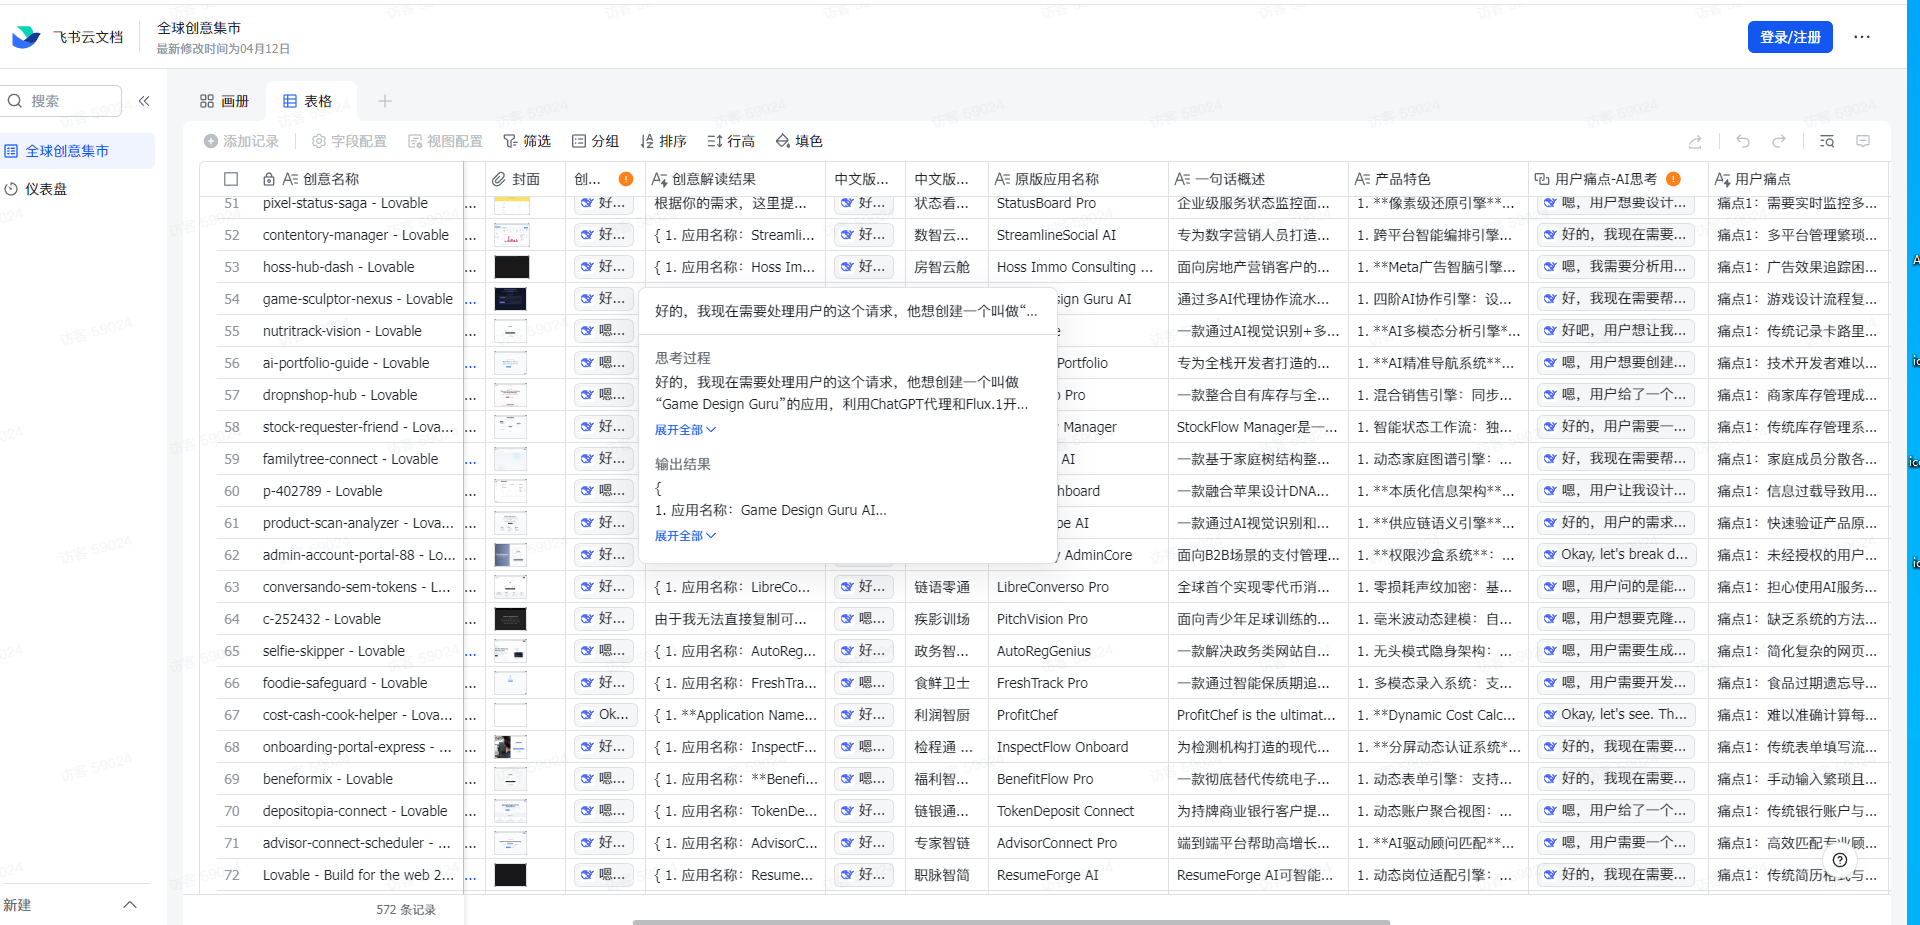Switch to the 画册 tab

224,100
